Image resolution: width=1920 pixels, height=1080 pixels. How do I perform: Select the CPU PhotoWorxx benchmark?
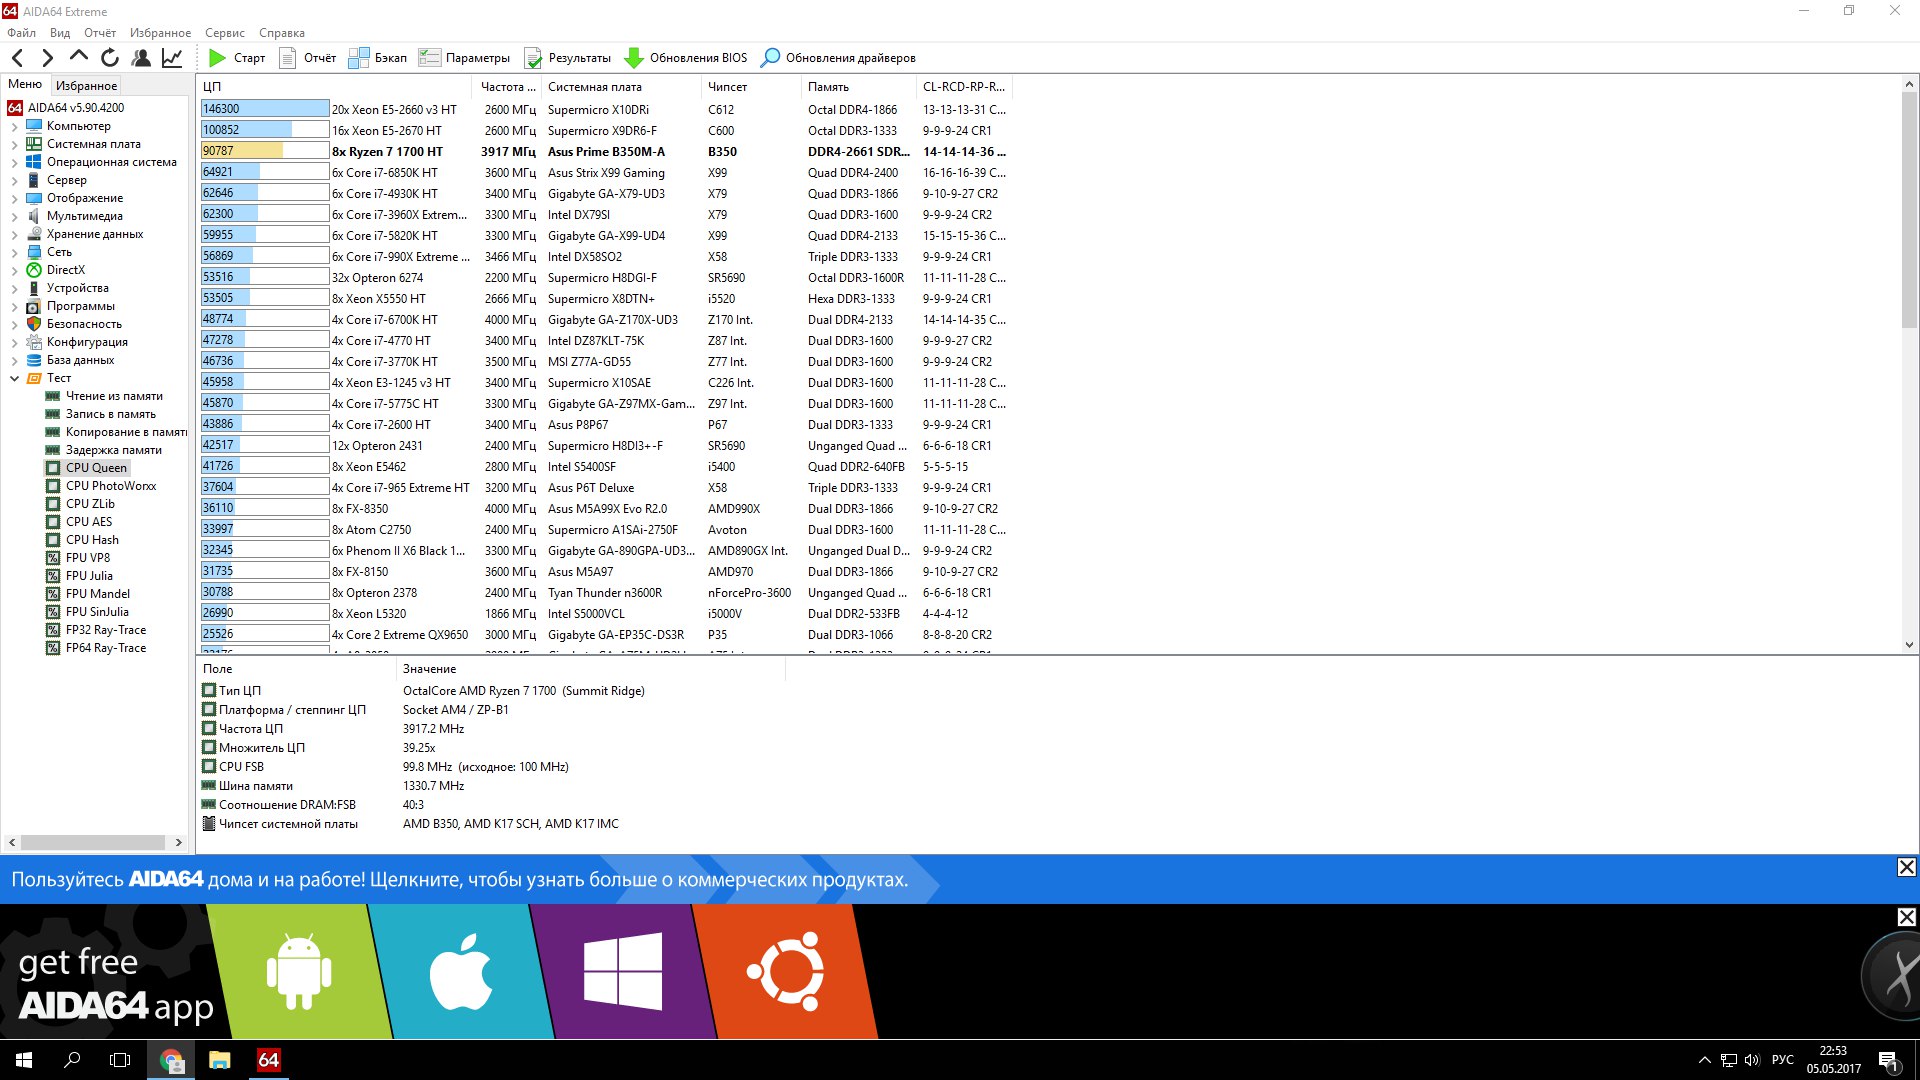pos(110,486)
